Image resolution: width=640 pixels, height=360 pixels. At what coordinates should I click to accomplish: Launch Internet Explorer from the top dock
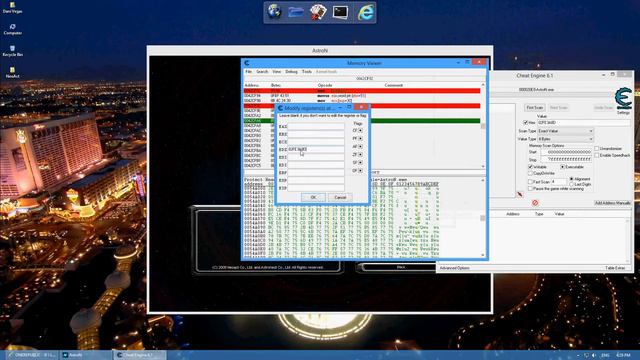(365, 12)
